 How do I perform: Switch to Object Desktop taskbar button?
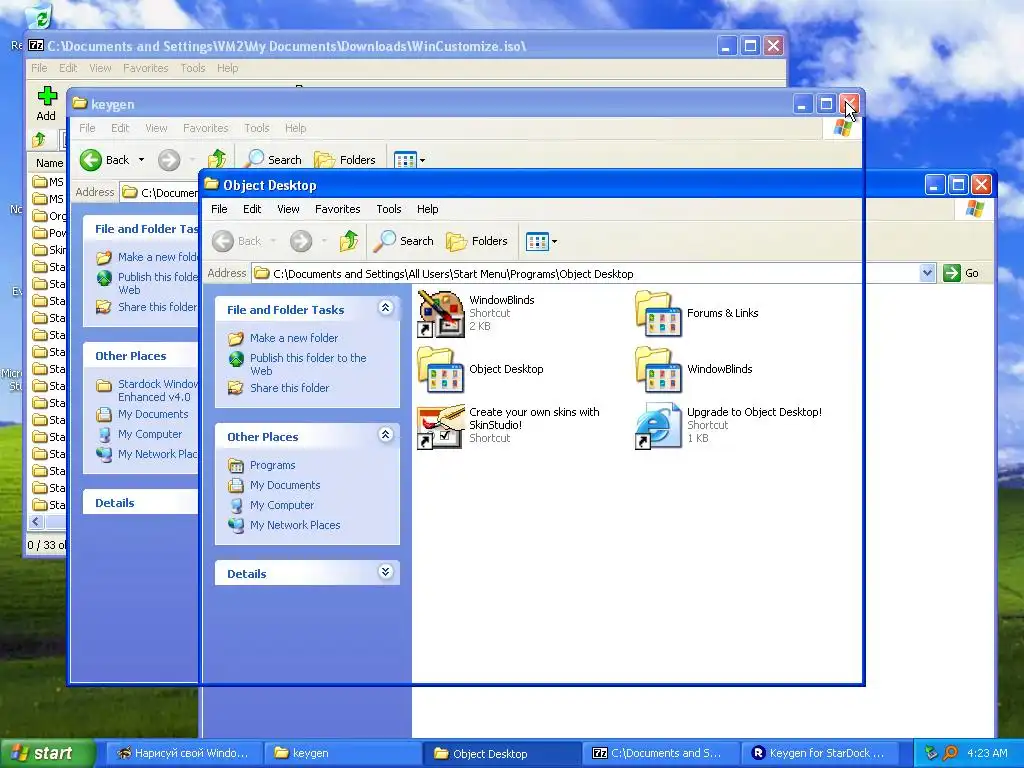[503, 753]
